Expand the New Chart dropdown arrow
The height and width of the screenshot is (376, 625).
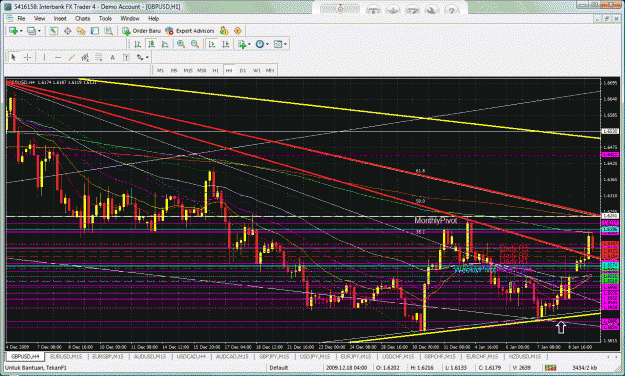21,31
